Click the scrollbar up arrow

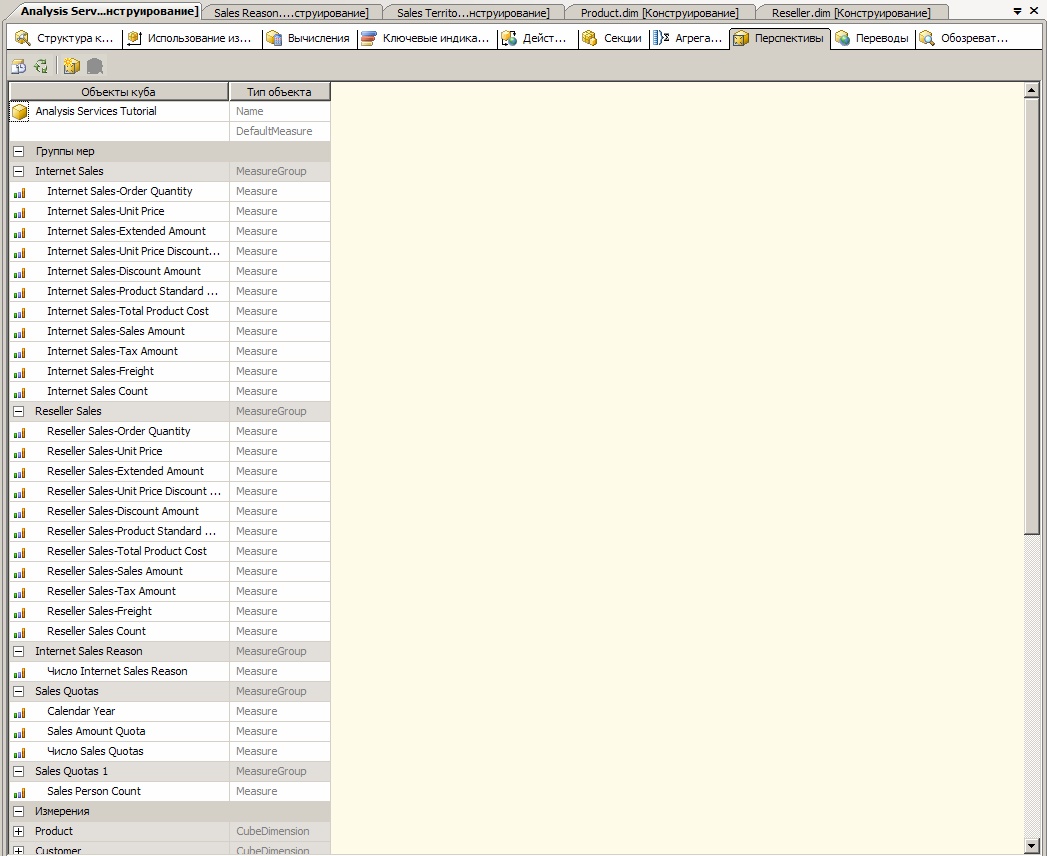tap(1032, 90)
